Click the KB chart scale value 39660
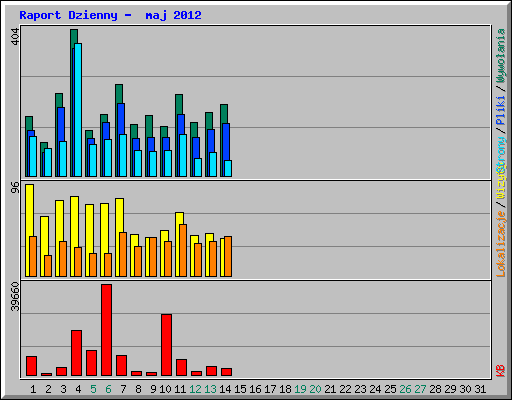 click(x=15, y=297)
